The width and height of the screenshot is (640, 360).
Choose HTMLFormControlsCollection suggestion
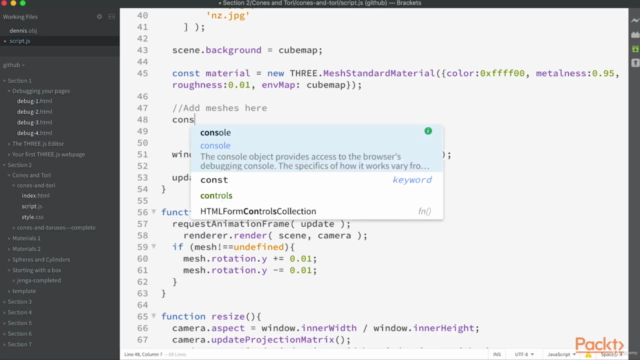[317, 211]
